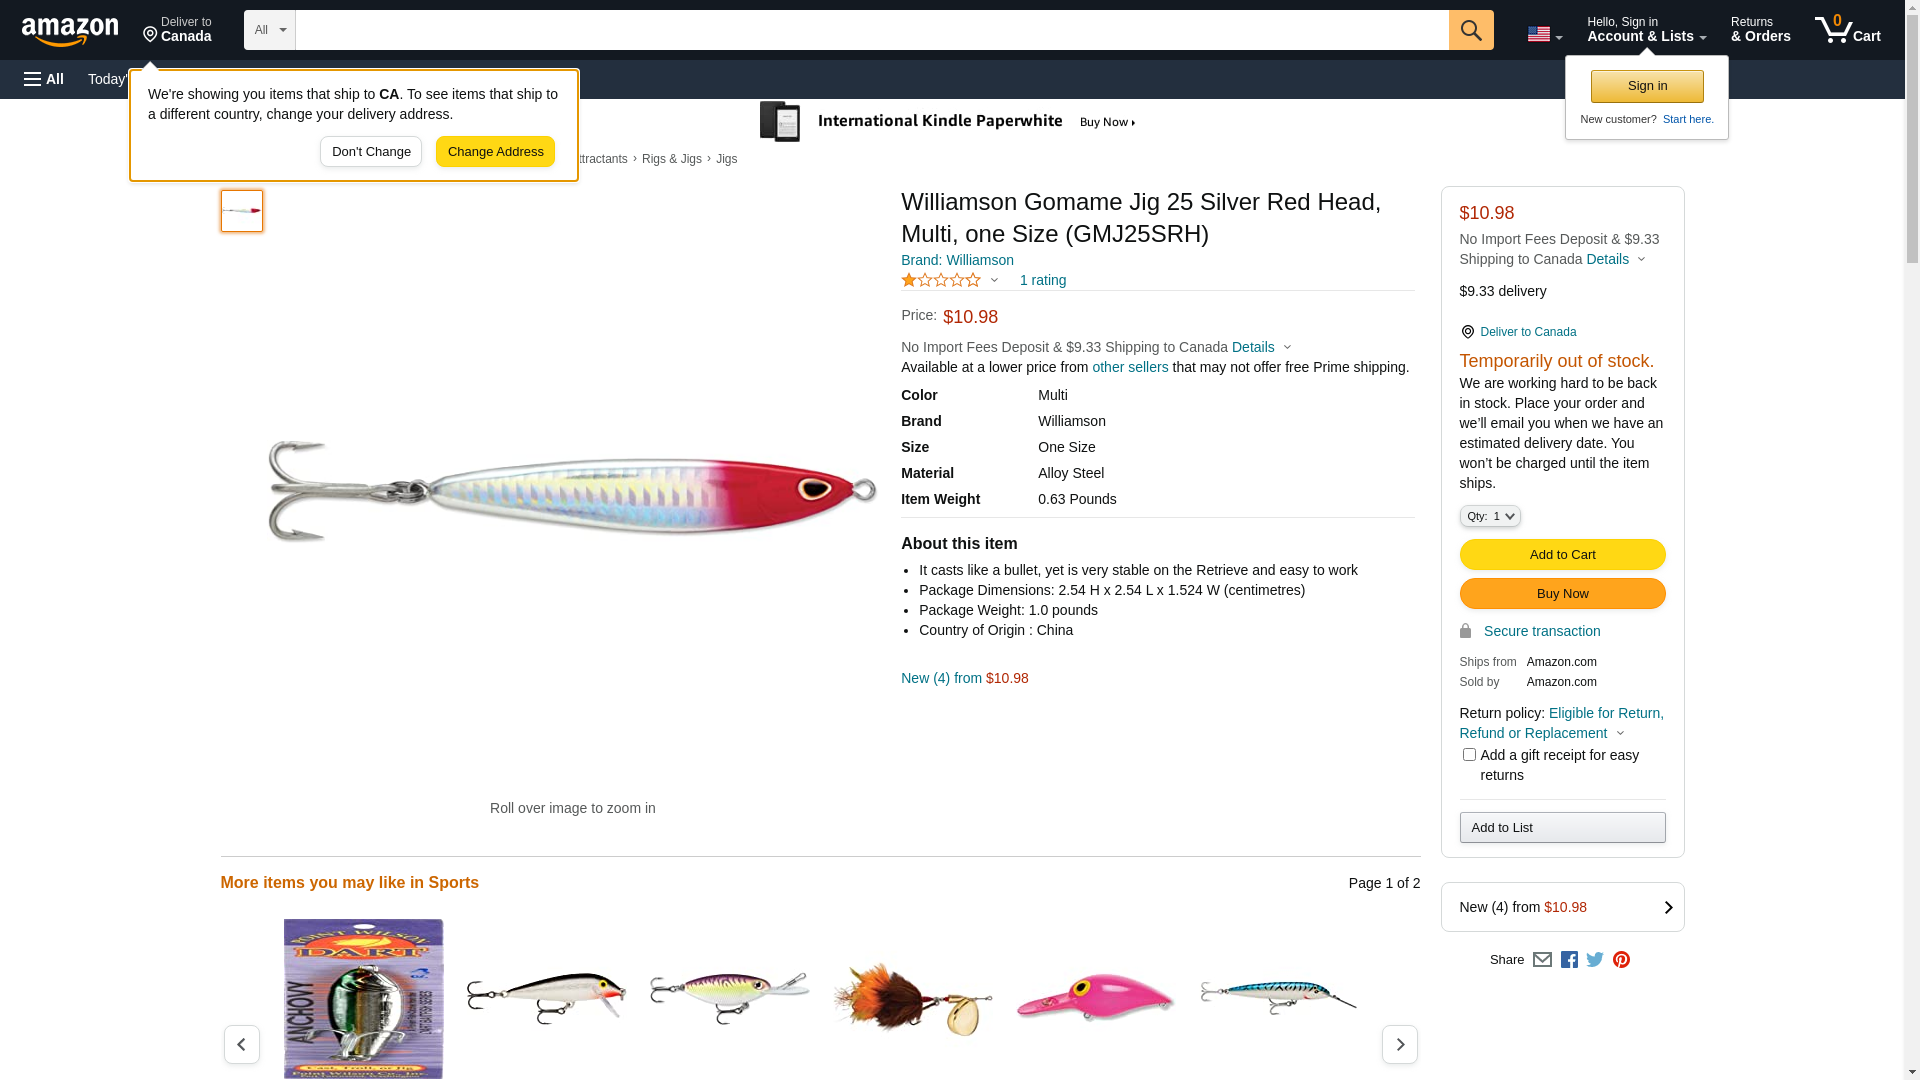Click the Amazon logo
Screen dimensions: 1920x1080
70,31
